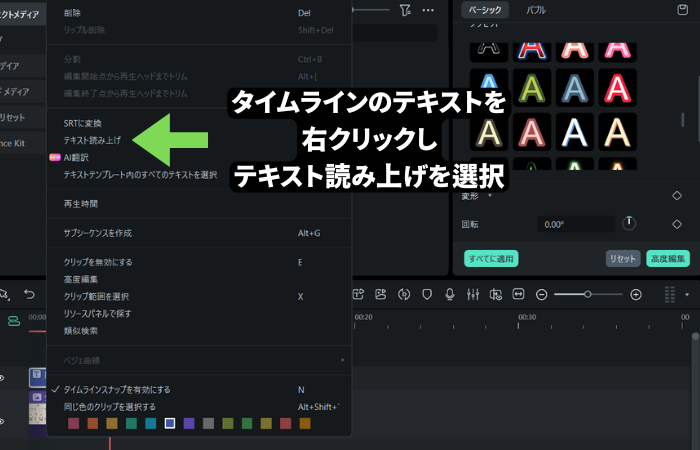Choose クリップ範囲を選択 menu entry
Image resolution: width=700 pixels, height=450 pixels.
coord(199,296)
